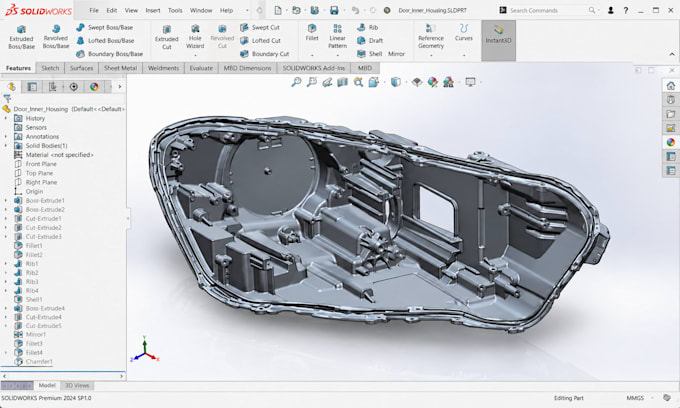Viewport: 680px width, 408px height.
Task: Open the Appearances task pane icon
Action: click(x=670, y=142)
